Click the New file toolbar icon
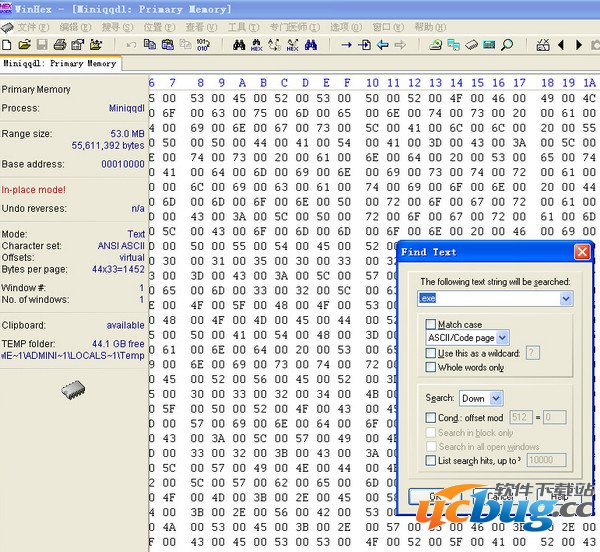 coord(8,45)
